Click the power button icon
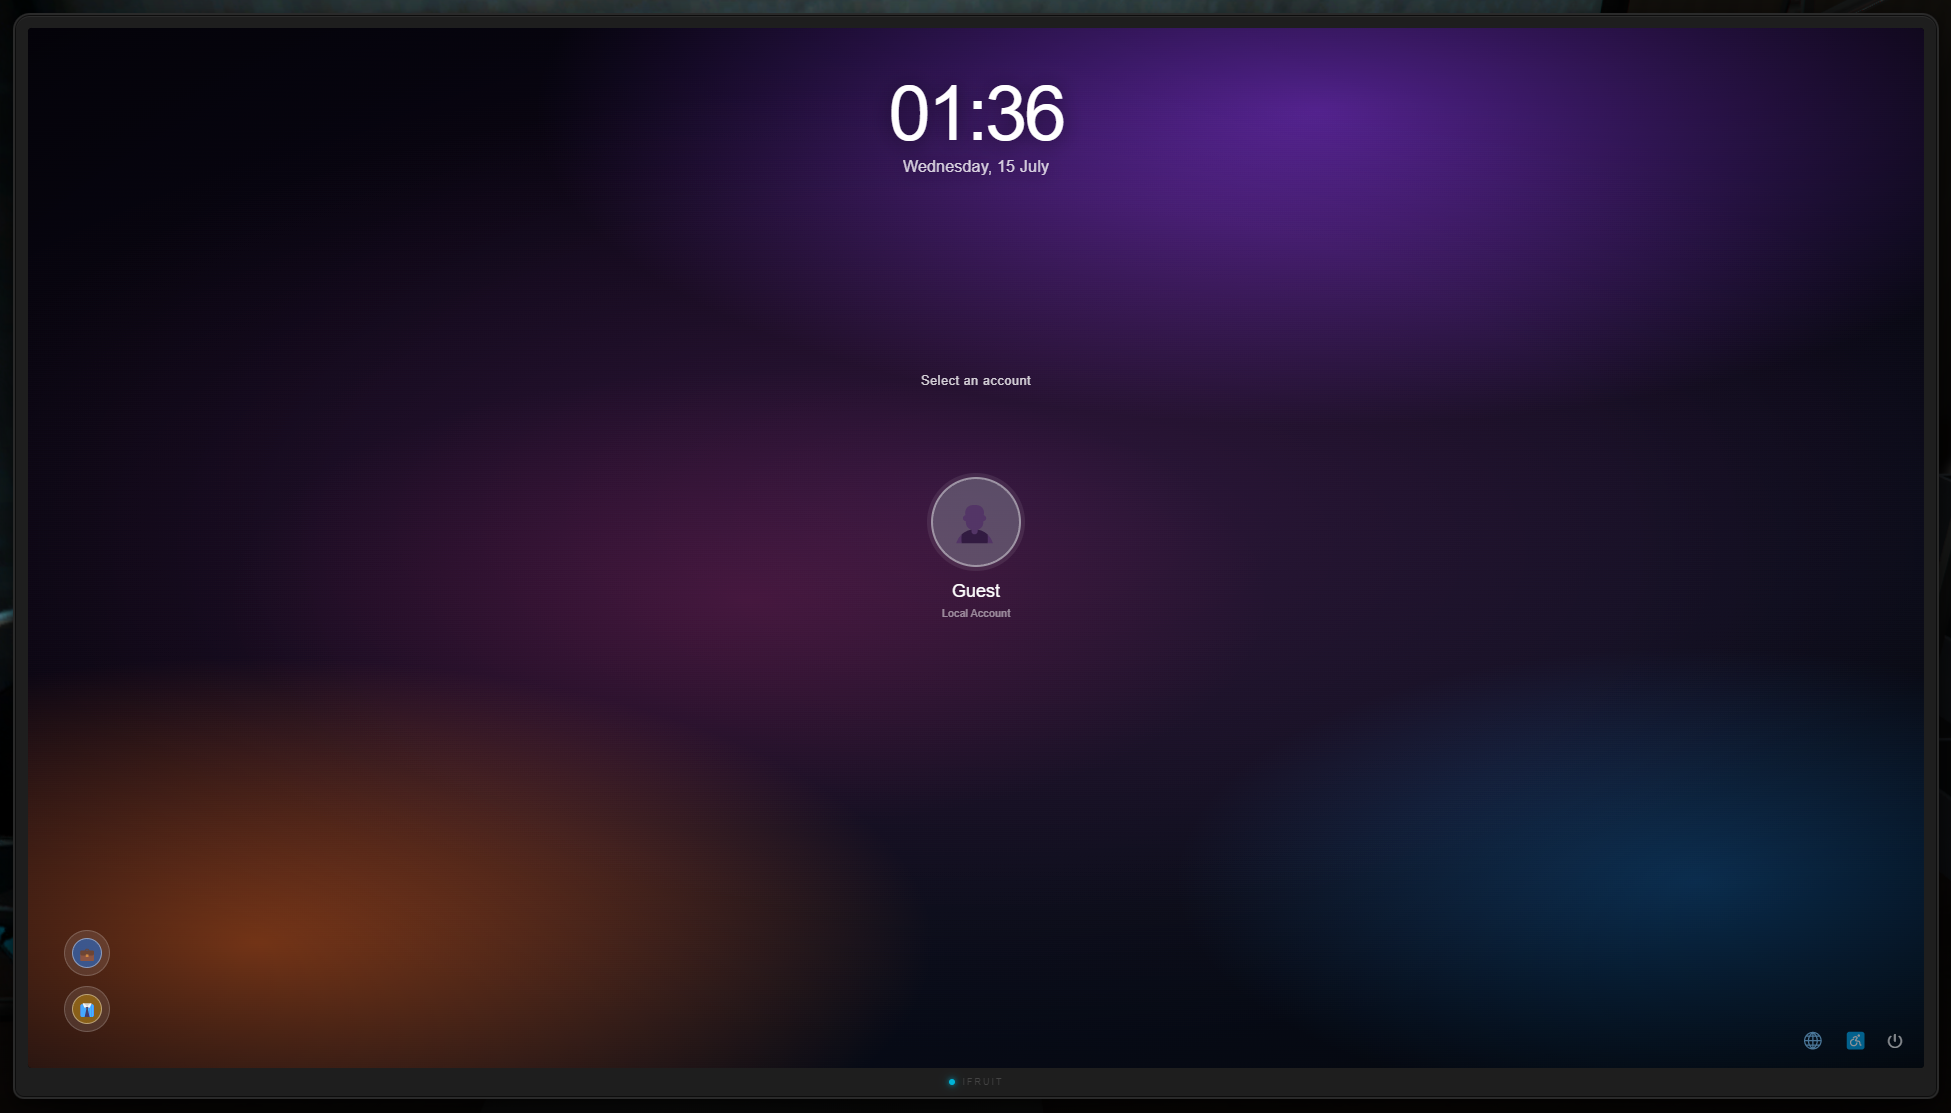The height and width of the screenshot is (1113, 1951). 1894,1041
